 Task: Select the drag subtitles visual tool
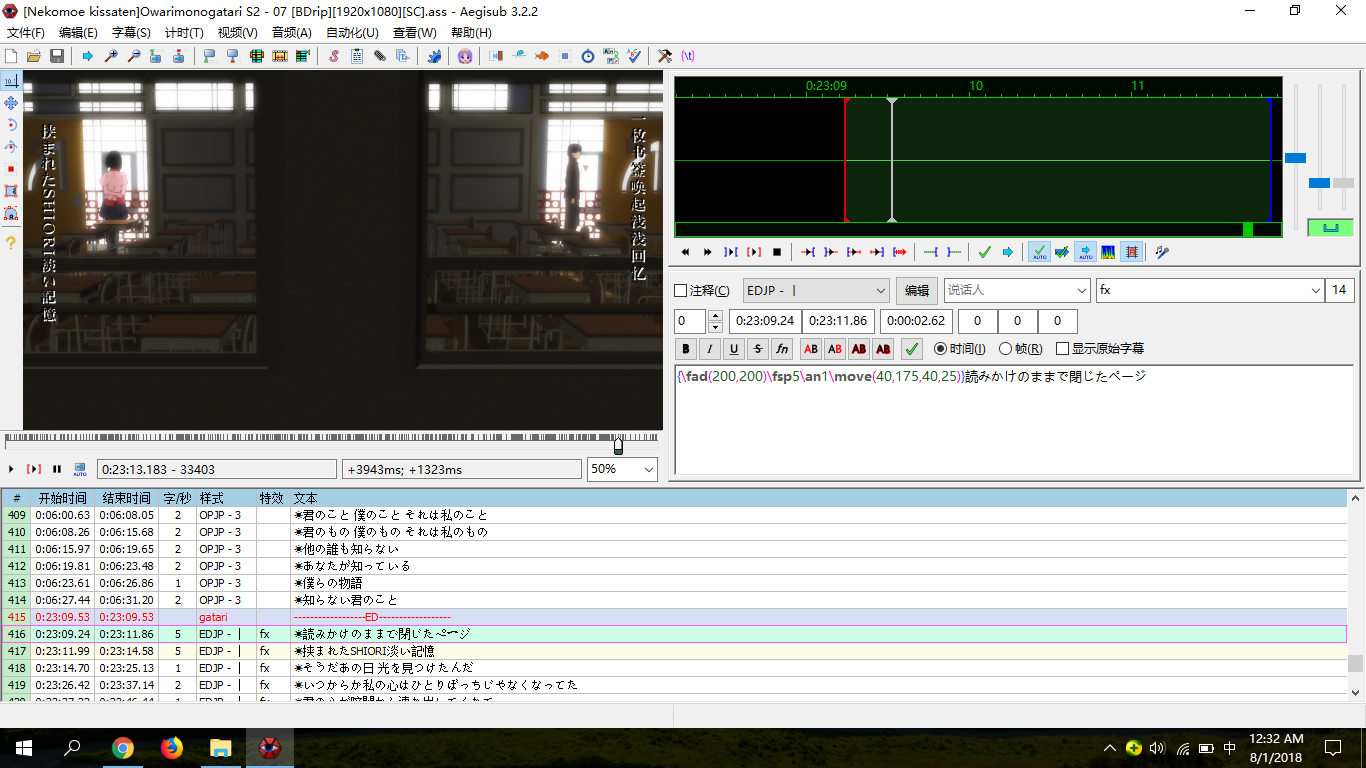11,102
